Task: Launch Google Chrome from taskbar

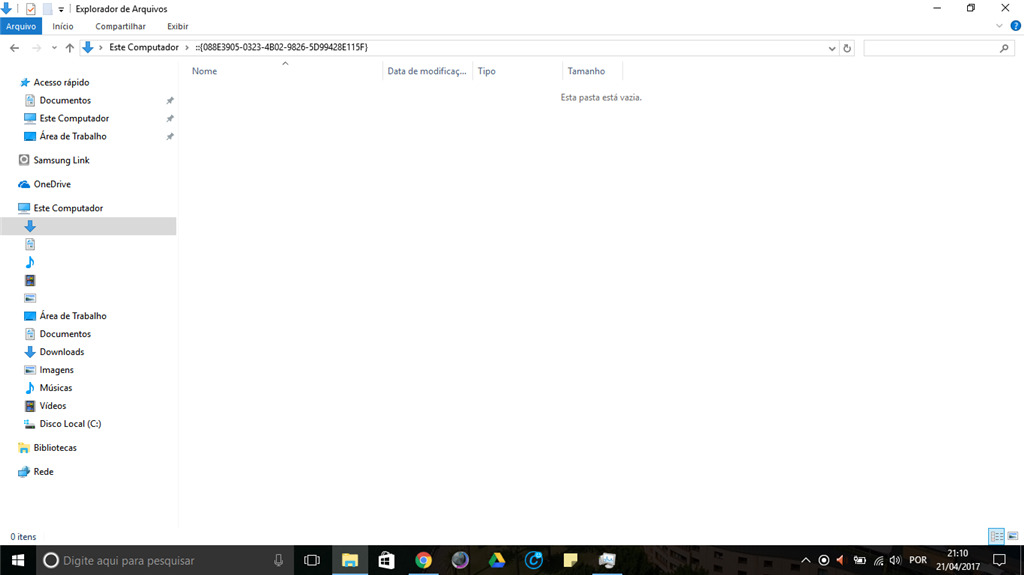Action: click(x=423, y=560)
